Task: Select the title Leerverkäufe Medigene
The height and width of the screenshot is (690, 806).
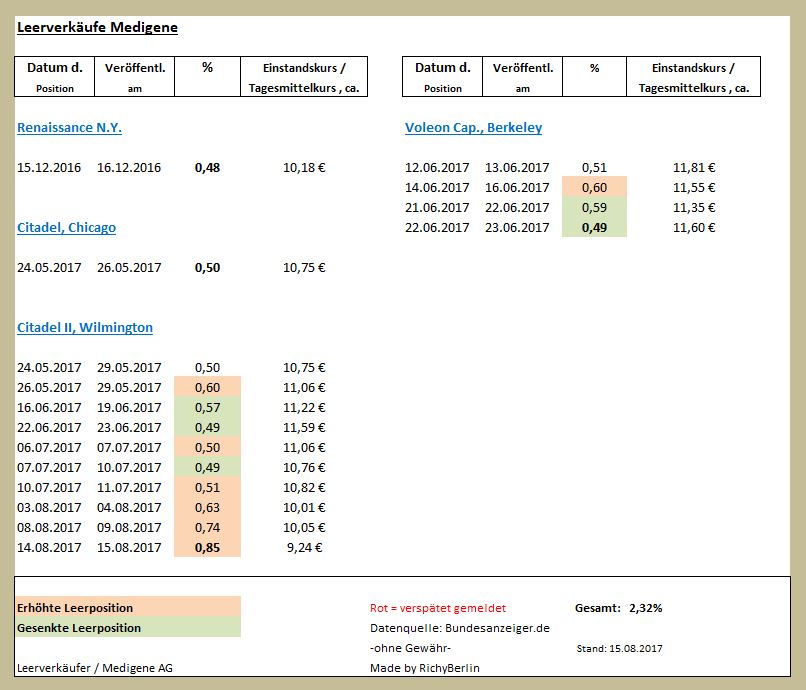Action: [96, 27]
